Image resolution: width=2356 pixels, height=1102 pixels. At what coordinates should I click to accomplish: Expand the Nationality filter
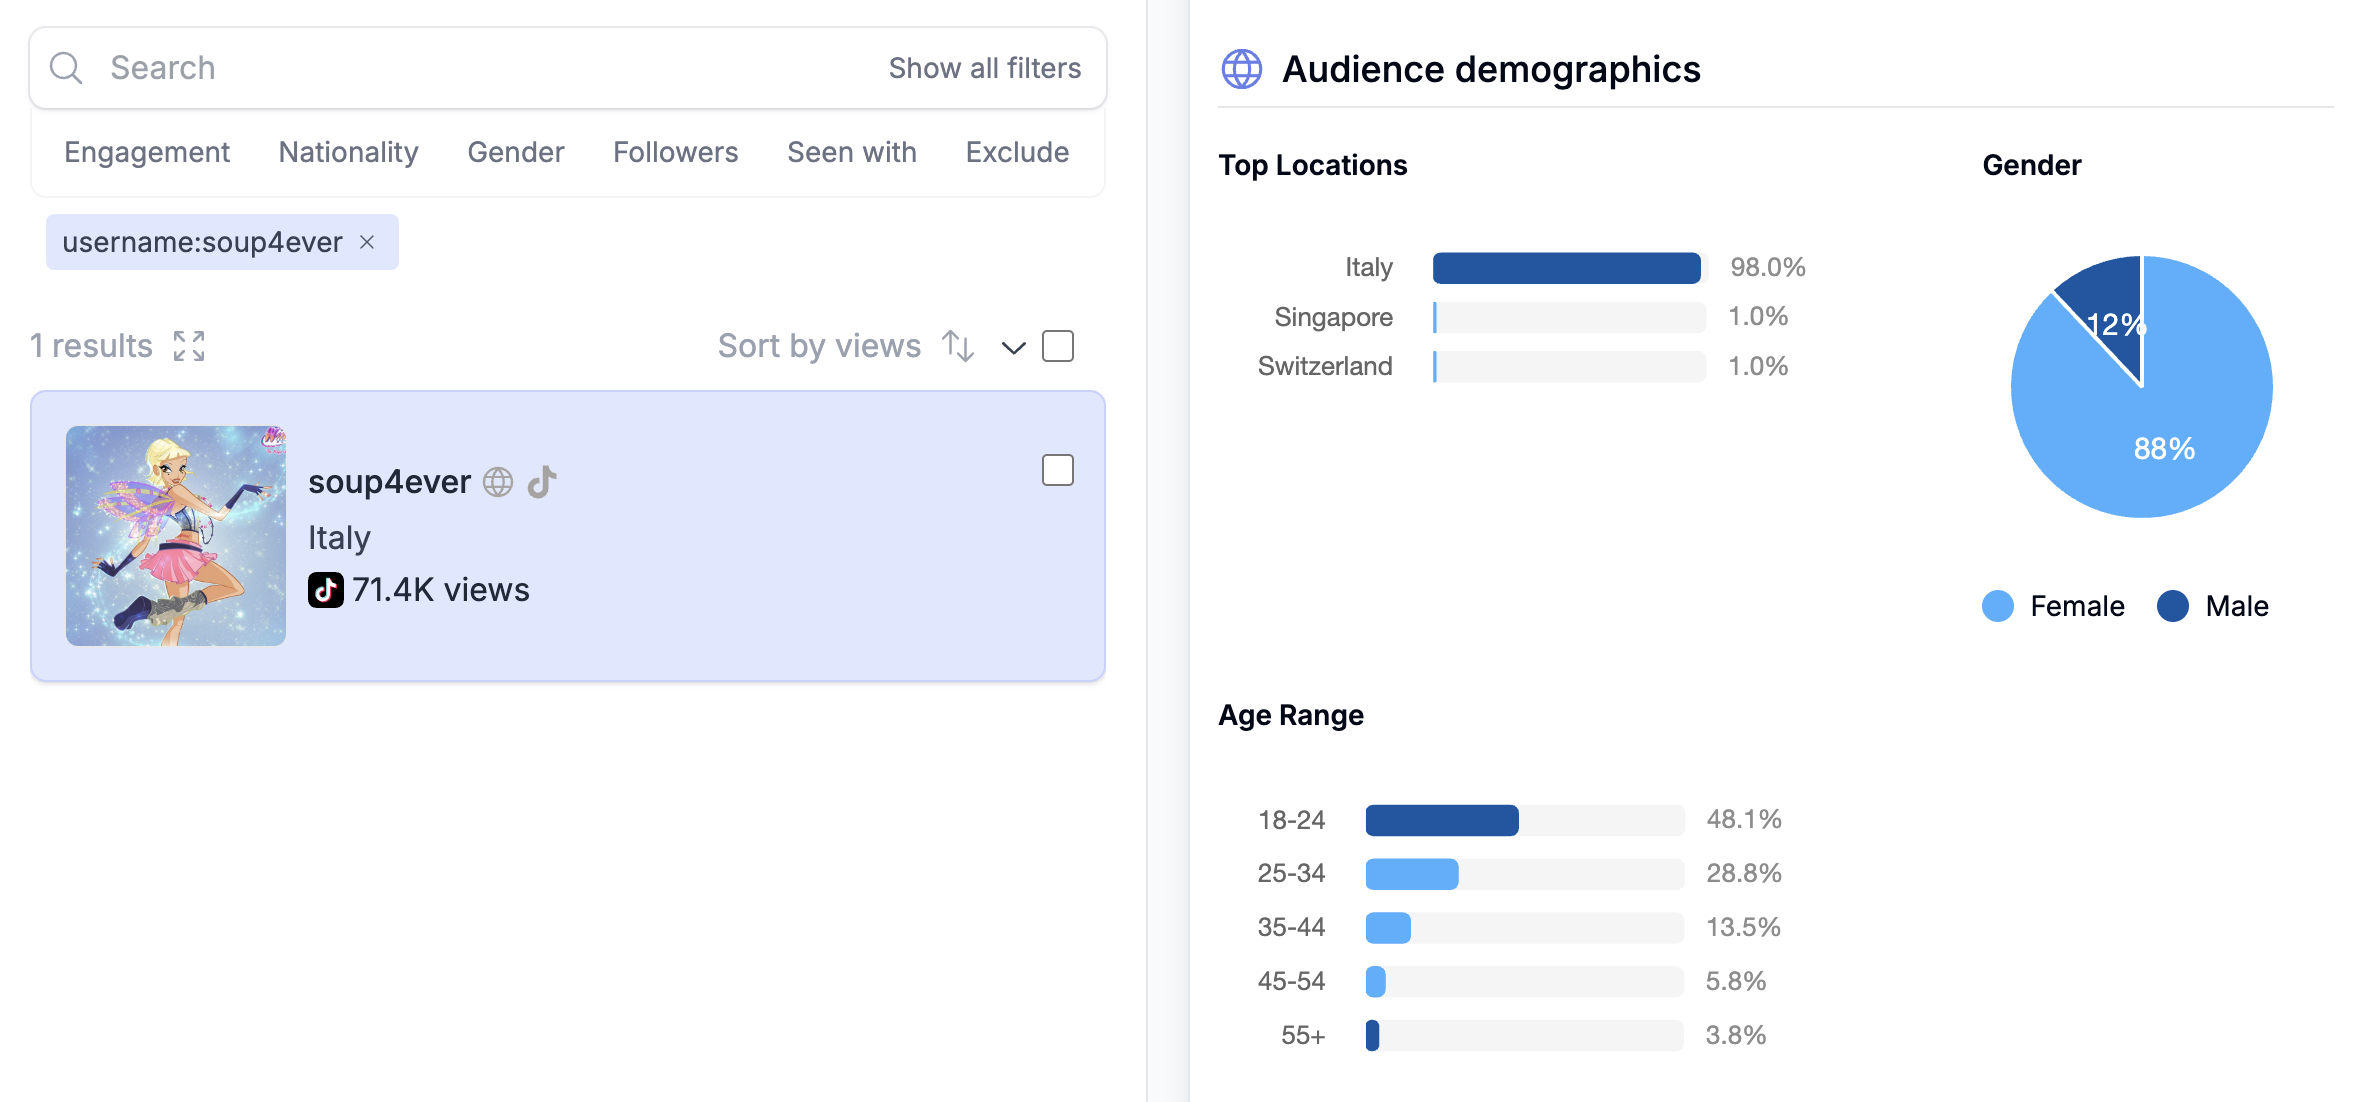click(348, 152)
